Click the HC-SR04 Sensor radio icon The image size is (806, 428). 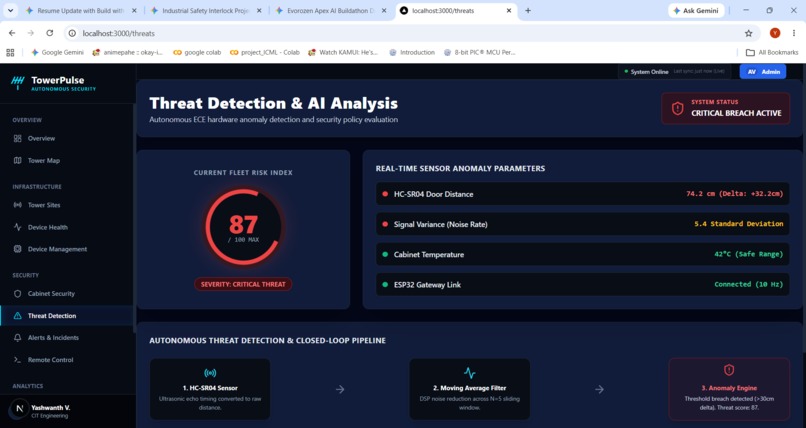pos(210,373)
